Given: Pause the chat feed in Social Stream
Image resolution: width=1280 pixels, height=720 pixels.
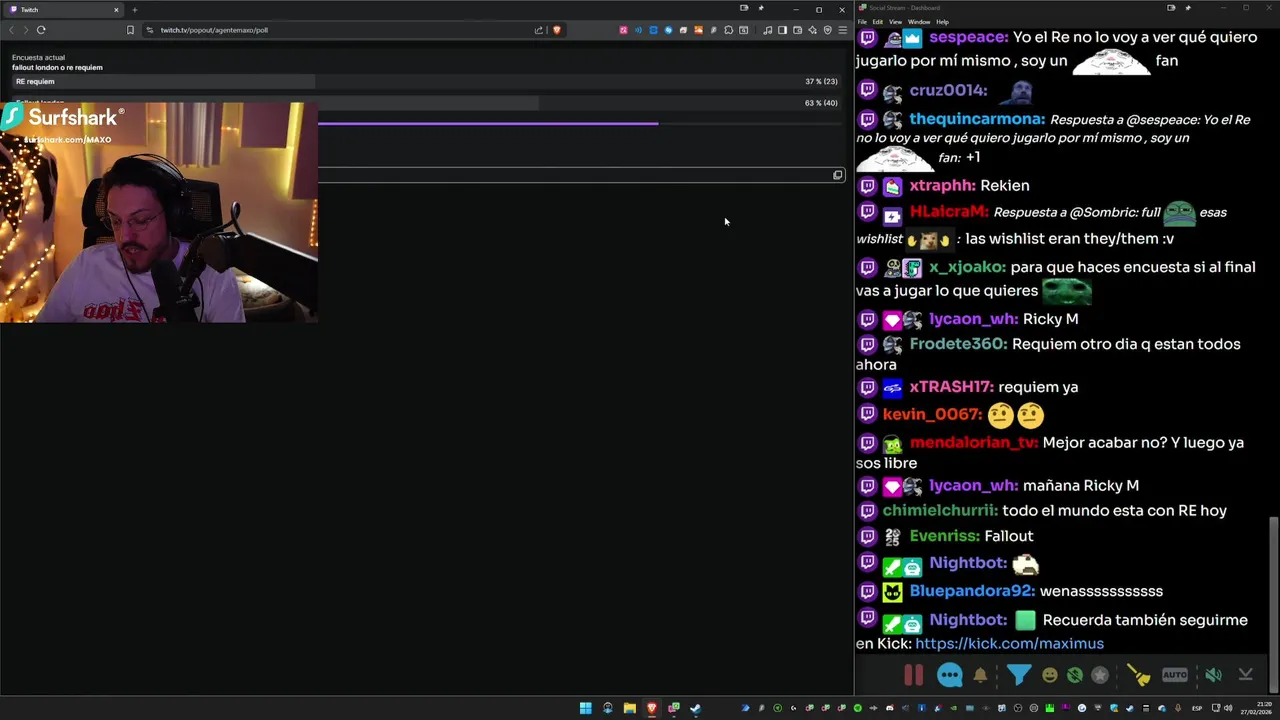Looking at the screenshot, I should coord(914,675).
